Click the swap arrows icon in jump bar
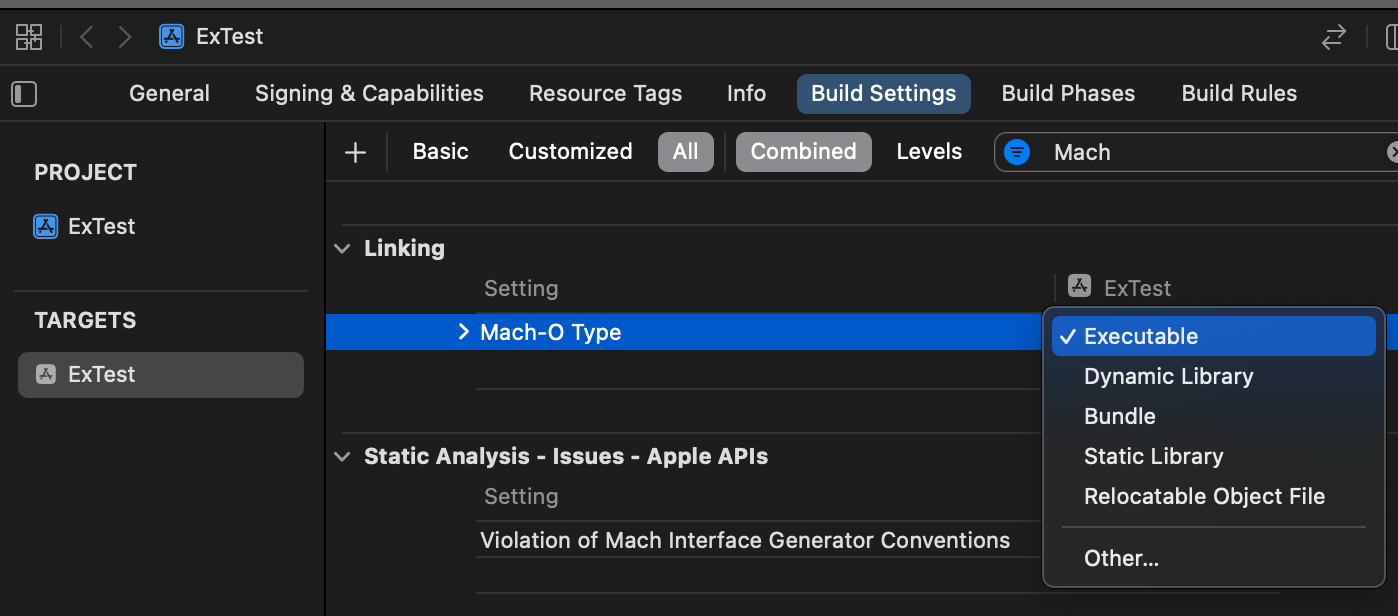Image resolution: width=1398 pixels, height=616 pixels. click(x=1334, y=38)
